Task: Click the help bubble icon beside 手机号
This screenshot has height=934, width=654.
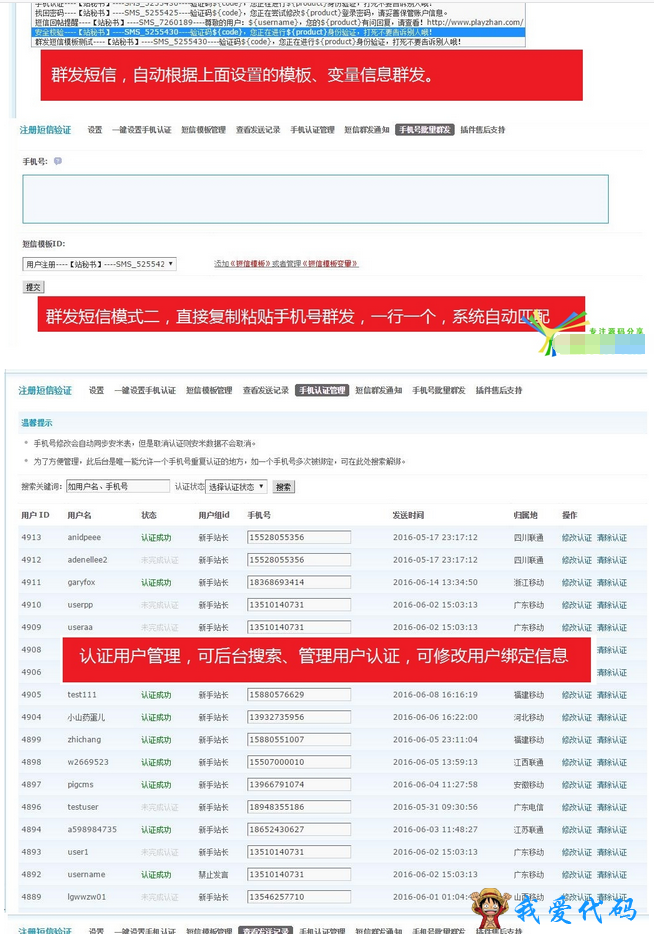Action: point(58,161)
